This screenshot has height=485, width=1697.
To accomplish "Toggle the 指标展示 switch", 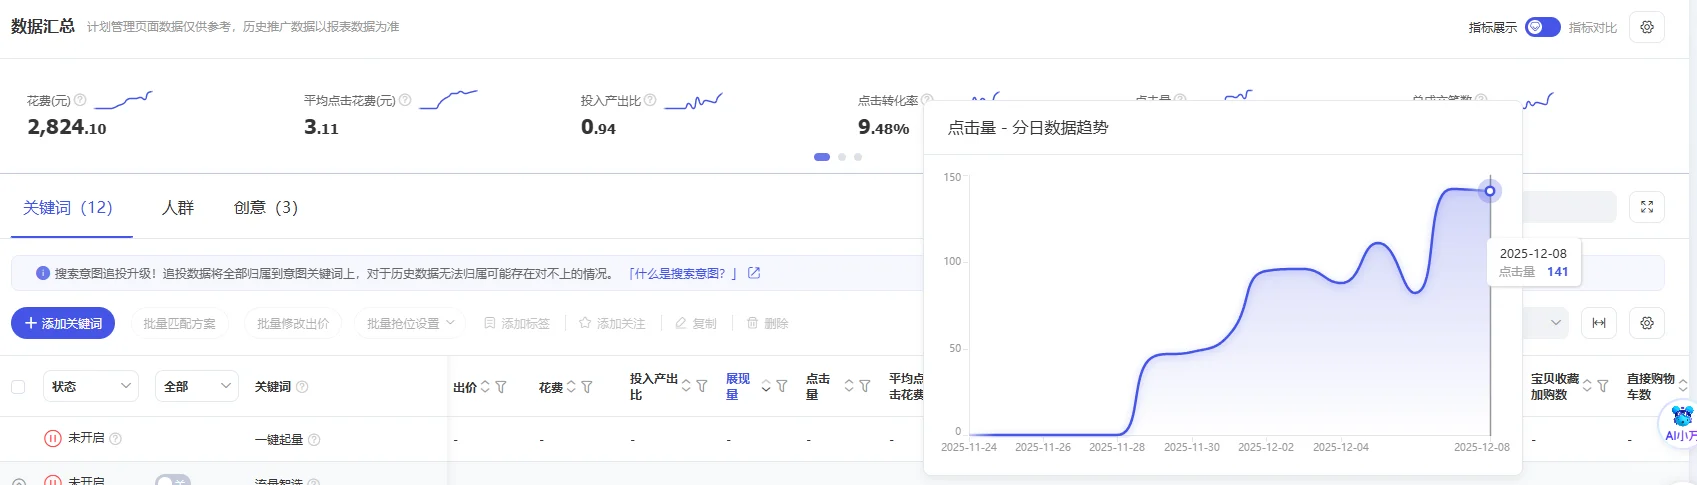I will [x=1542, y=27].
